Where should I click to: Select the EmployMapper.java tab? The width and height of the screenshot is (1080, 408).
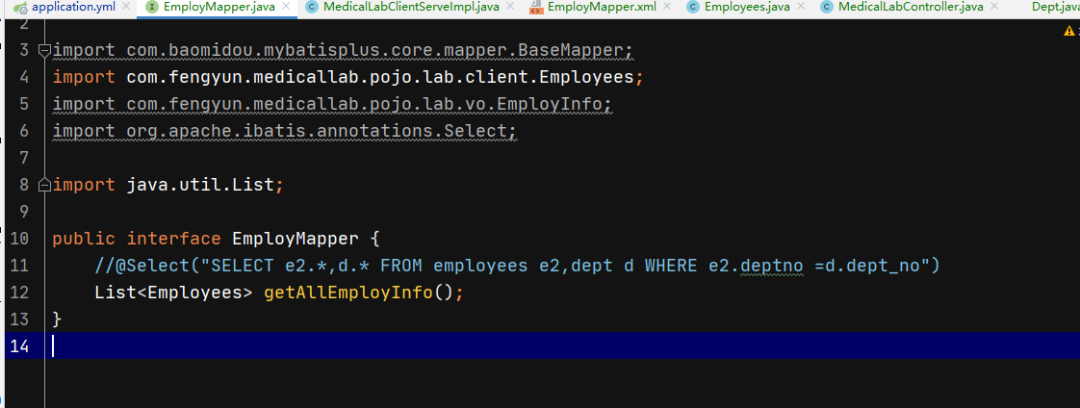[x=219, y=8]
